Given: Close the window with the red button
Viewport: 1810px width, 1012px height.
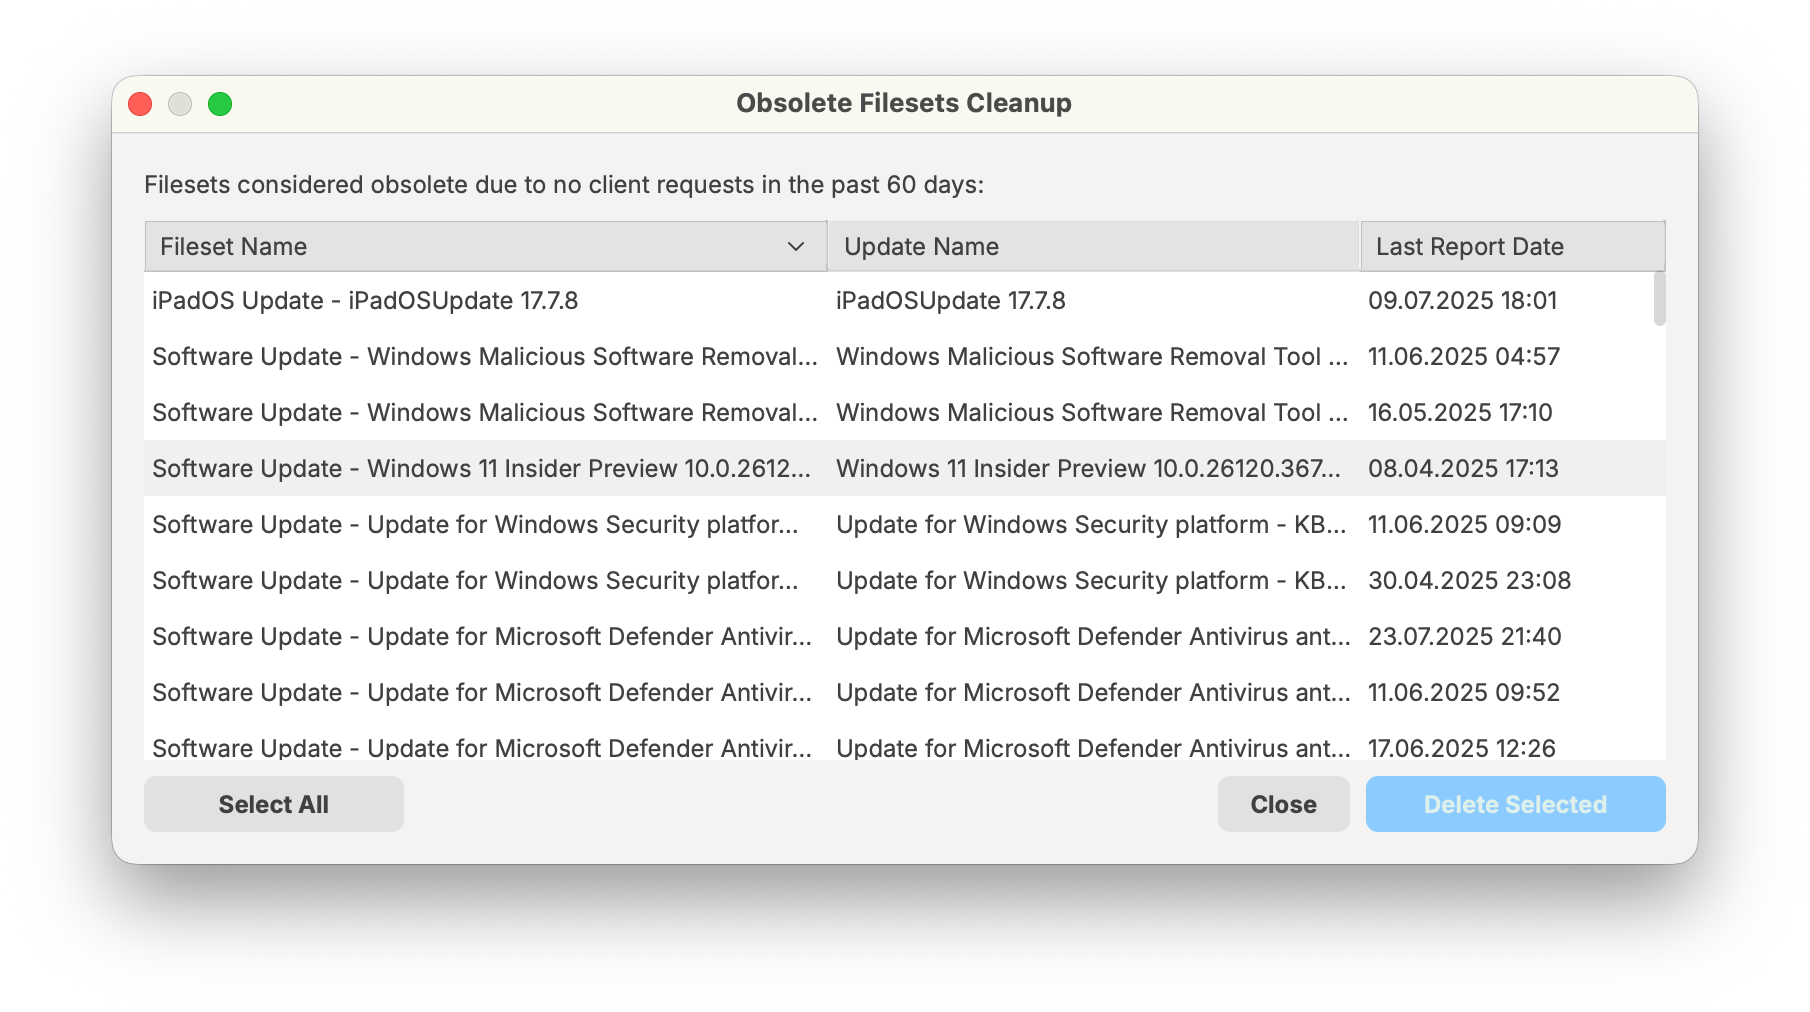Looking at the screenshot, I should click(x=140, y=104).
